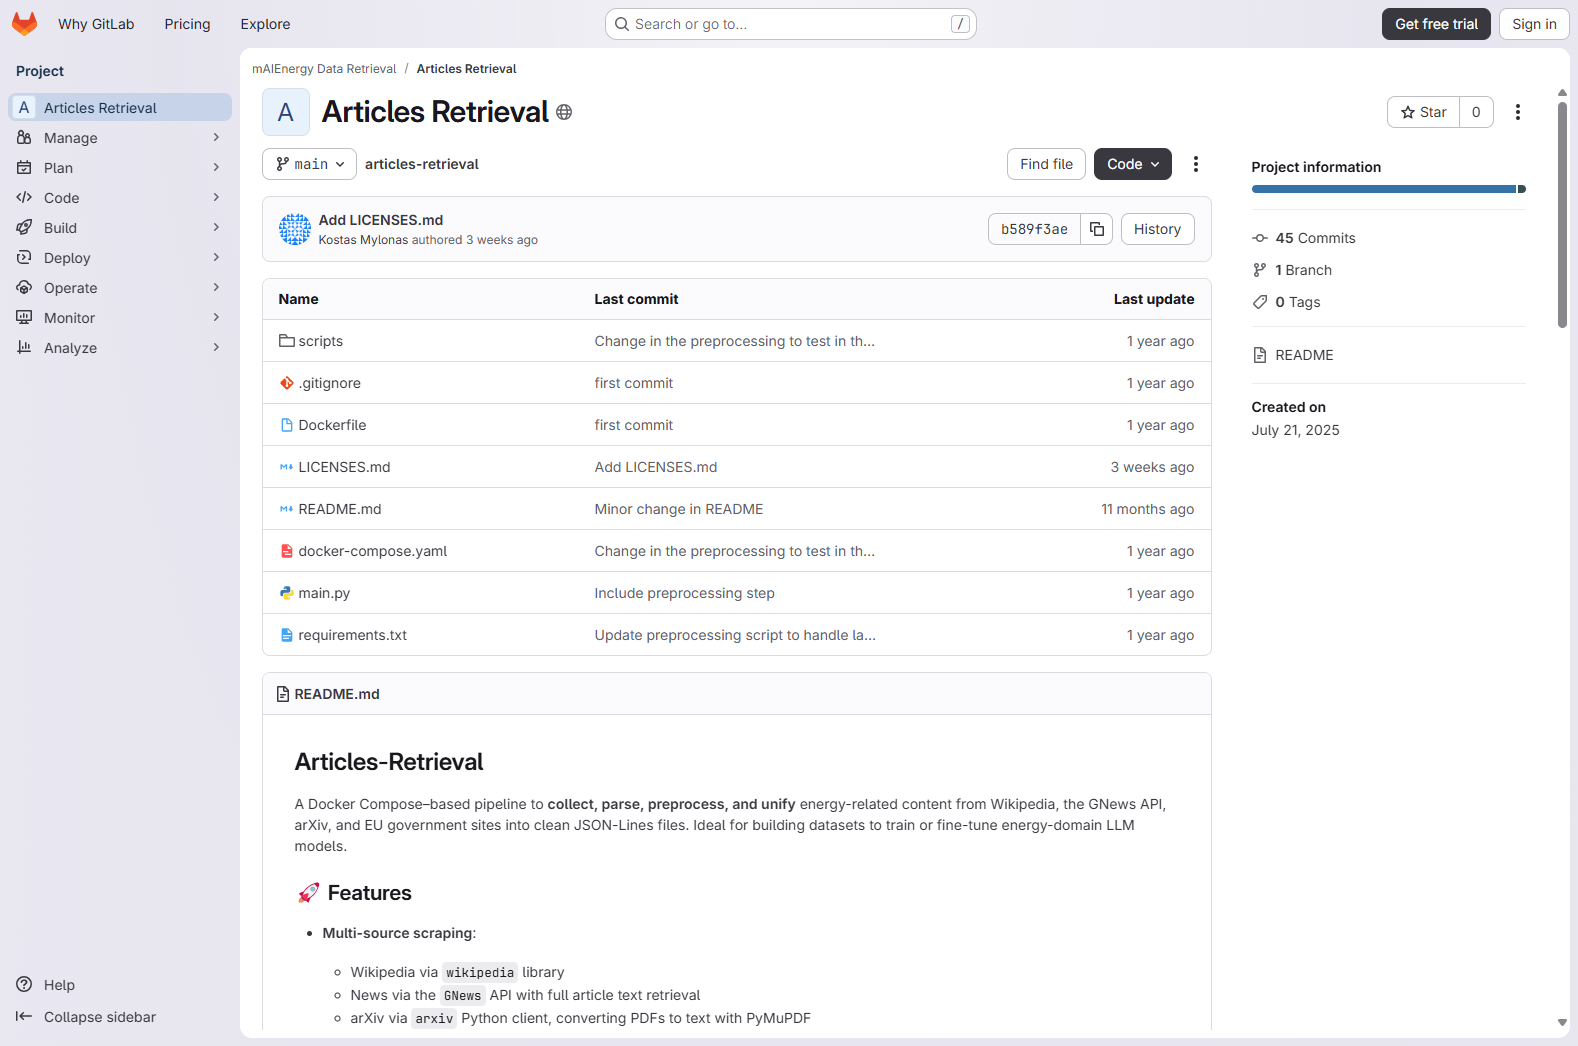Click the README.md markdown file icon in list
The height and width of the screenshot is (1046, 1578).
(x=287, y=509)
